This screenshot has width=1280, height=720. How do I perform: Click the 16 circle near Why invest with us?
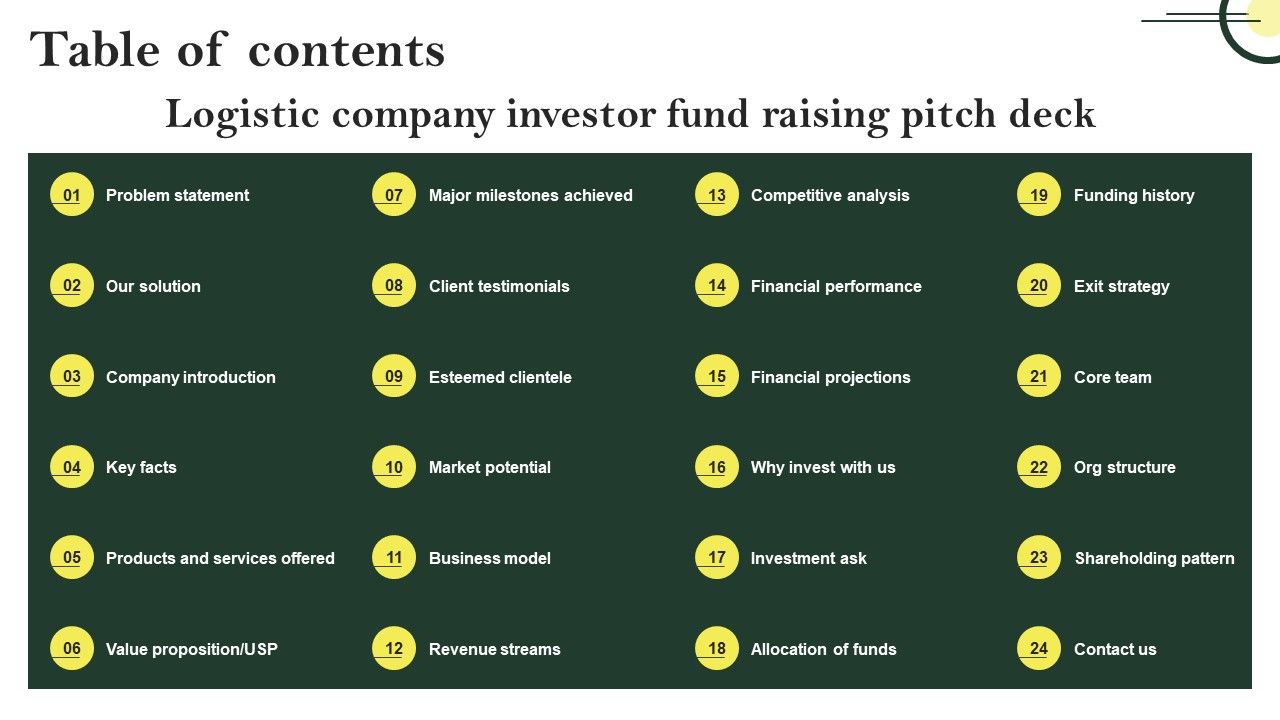point(717,467)
